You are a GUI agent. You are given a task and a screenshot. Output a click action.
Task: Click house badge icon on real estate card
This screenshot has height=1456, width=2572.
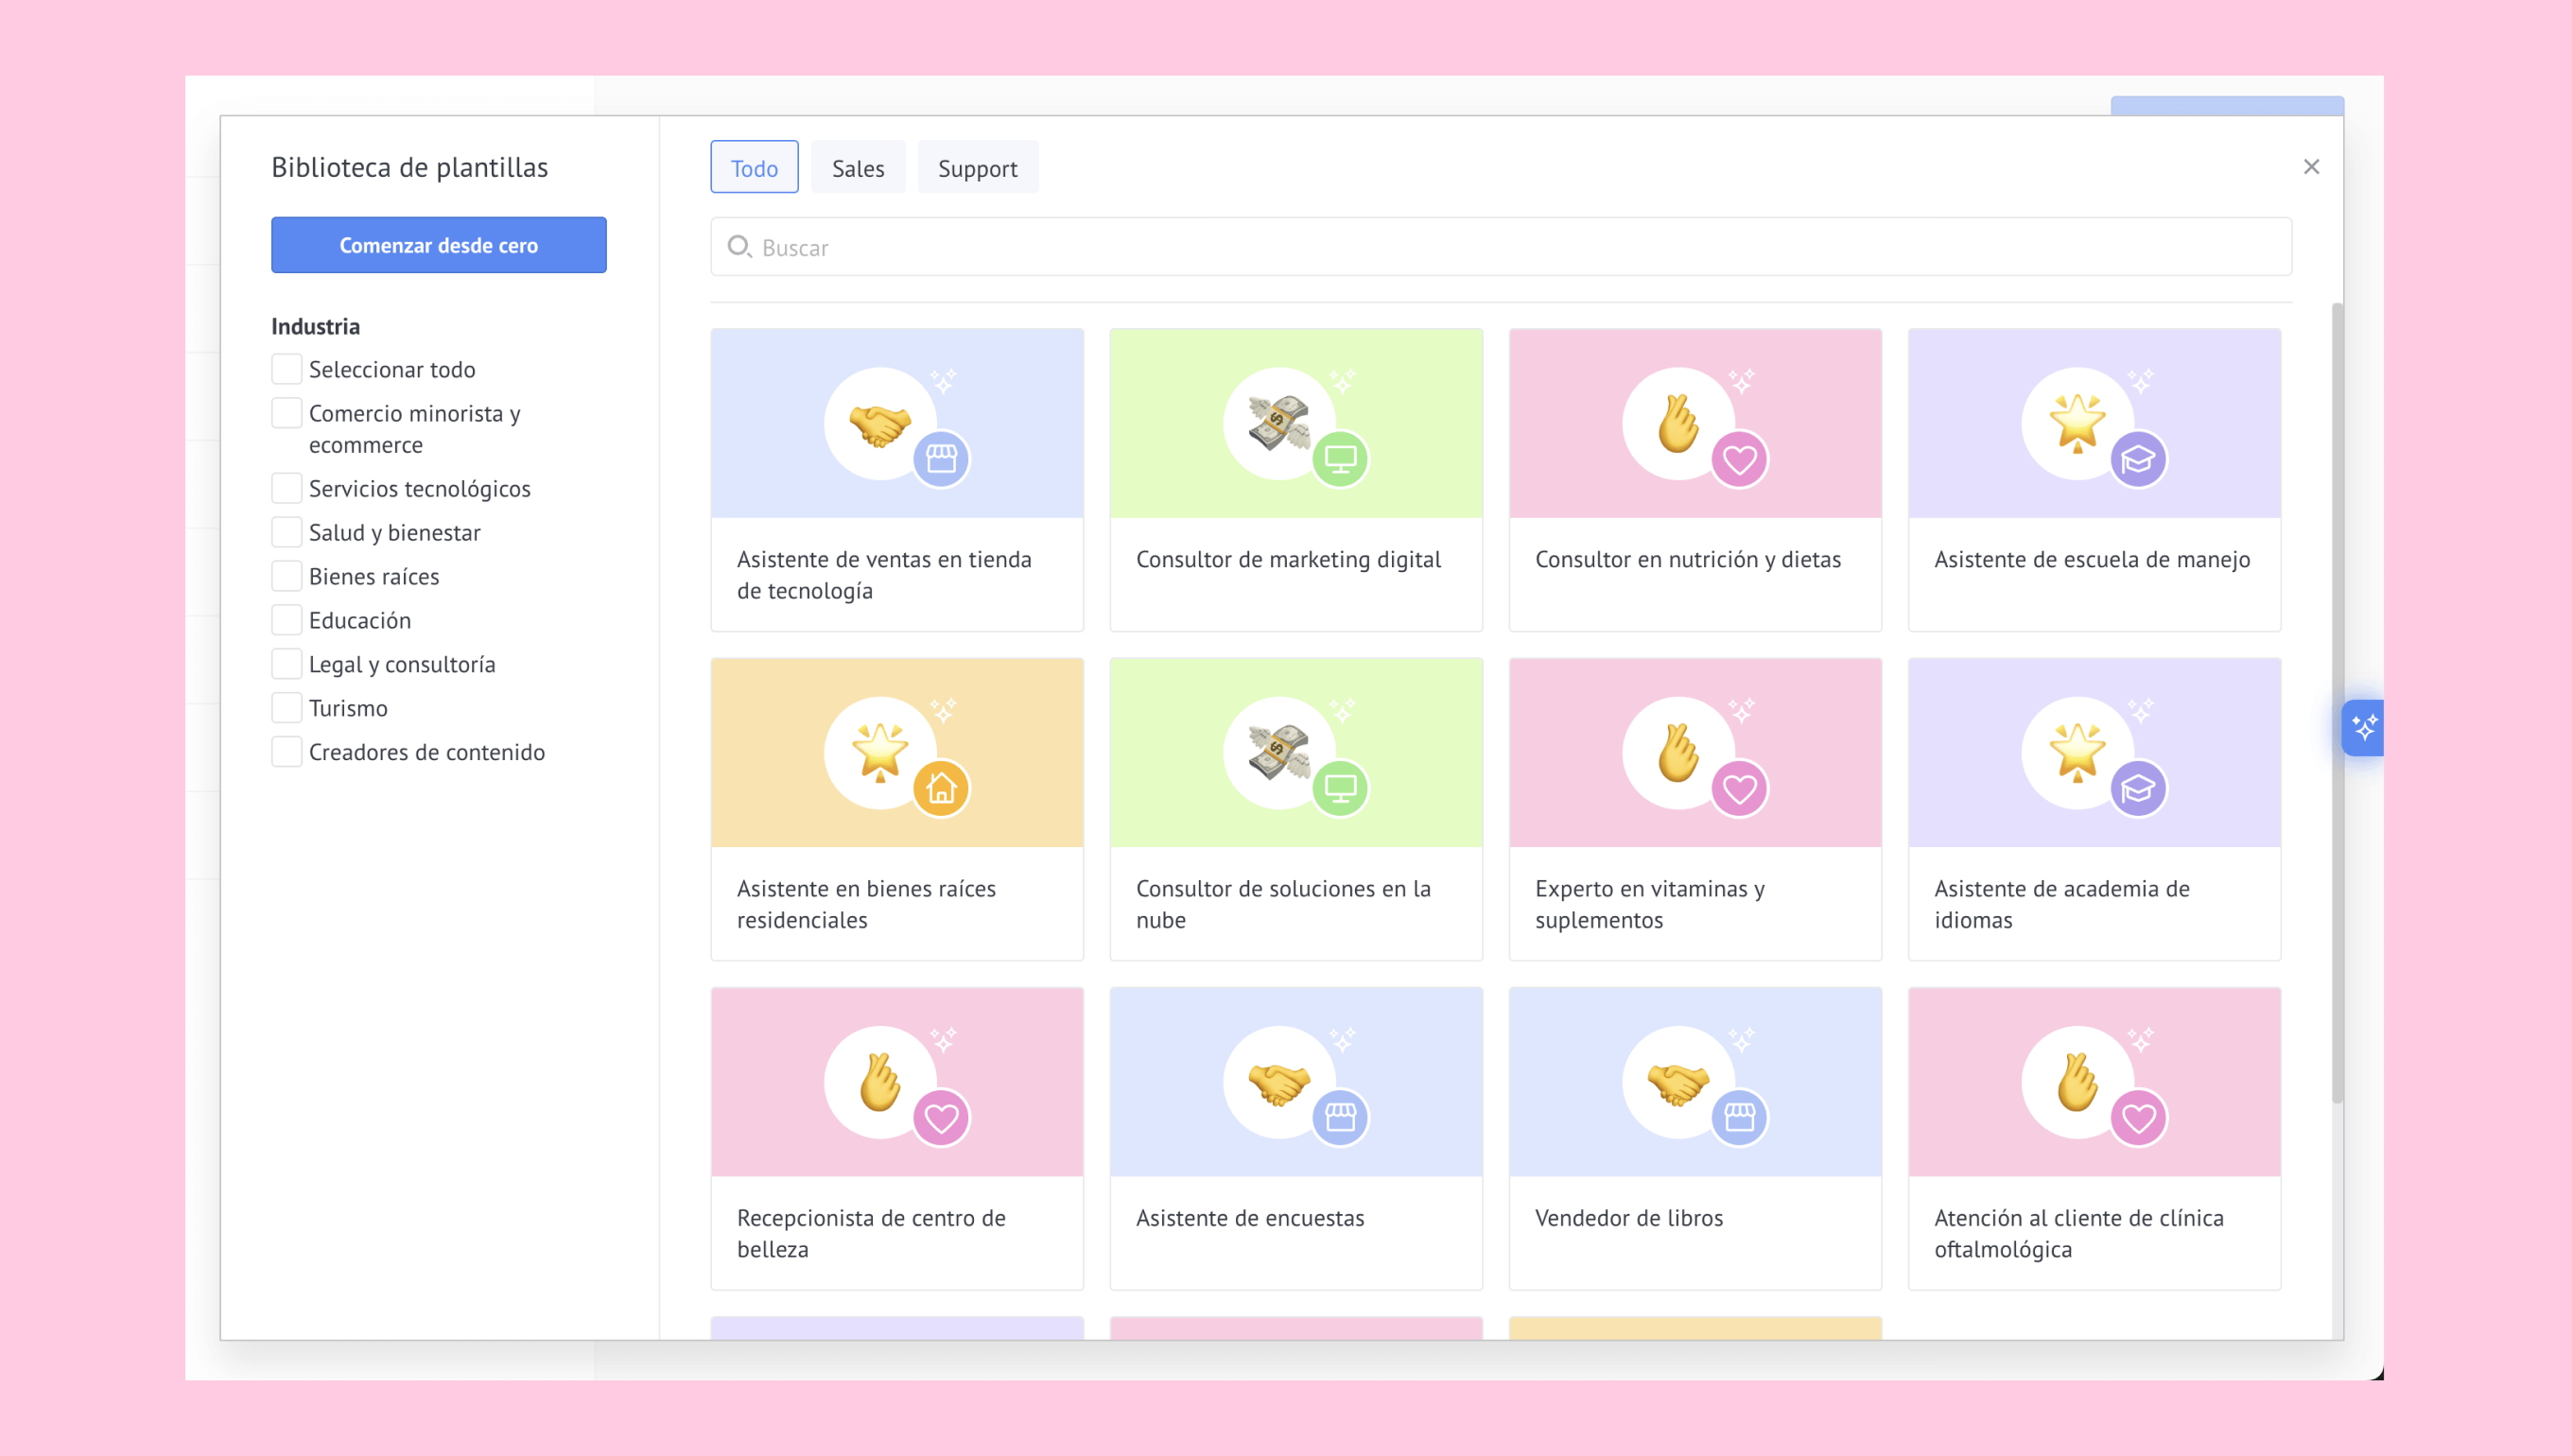pos(941,789)
